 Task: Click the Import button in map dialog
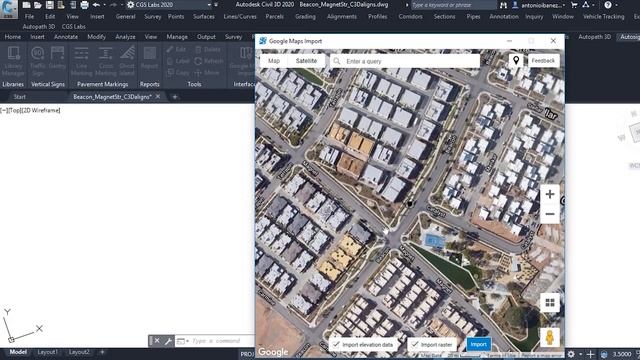(478, 344)
